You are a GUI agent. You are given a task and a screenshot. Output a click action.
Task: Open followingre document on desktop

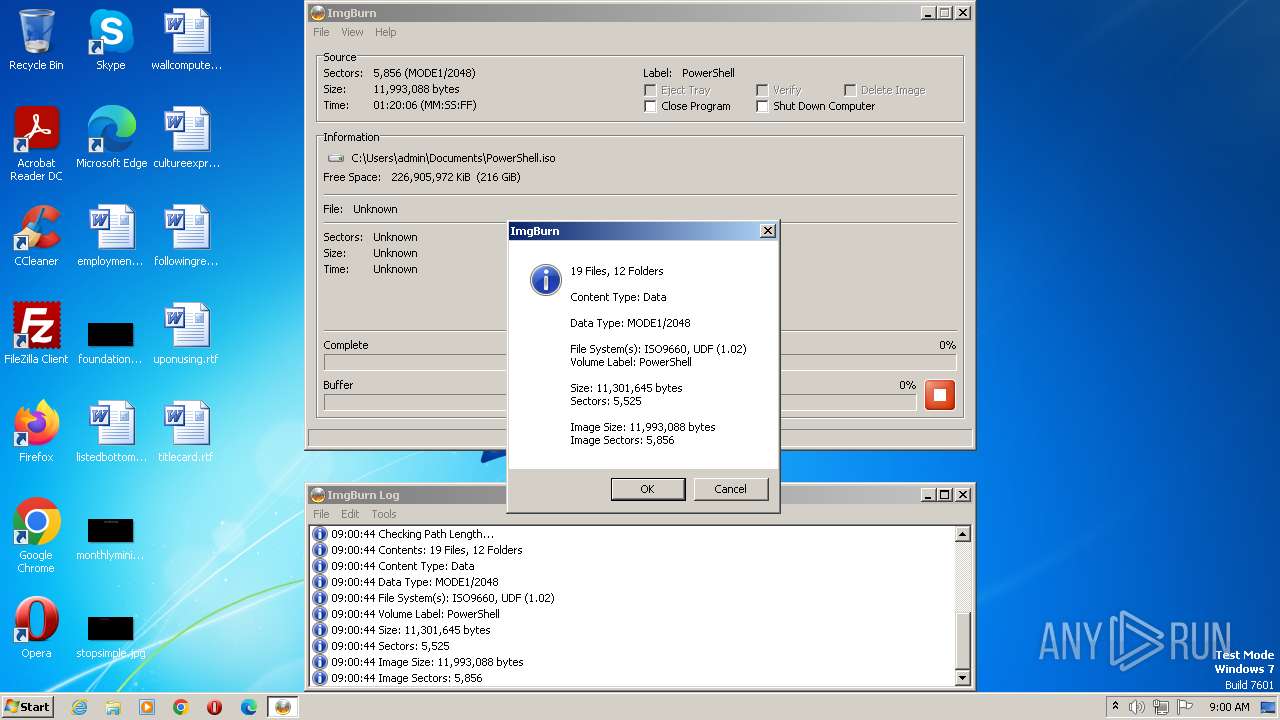pyautogui.click(x=186, y=236)
